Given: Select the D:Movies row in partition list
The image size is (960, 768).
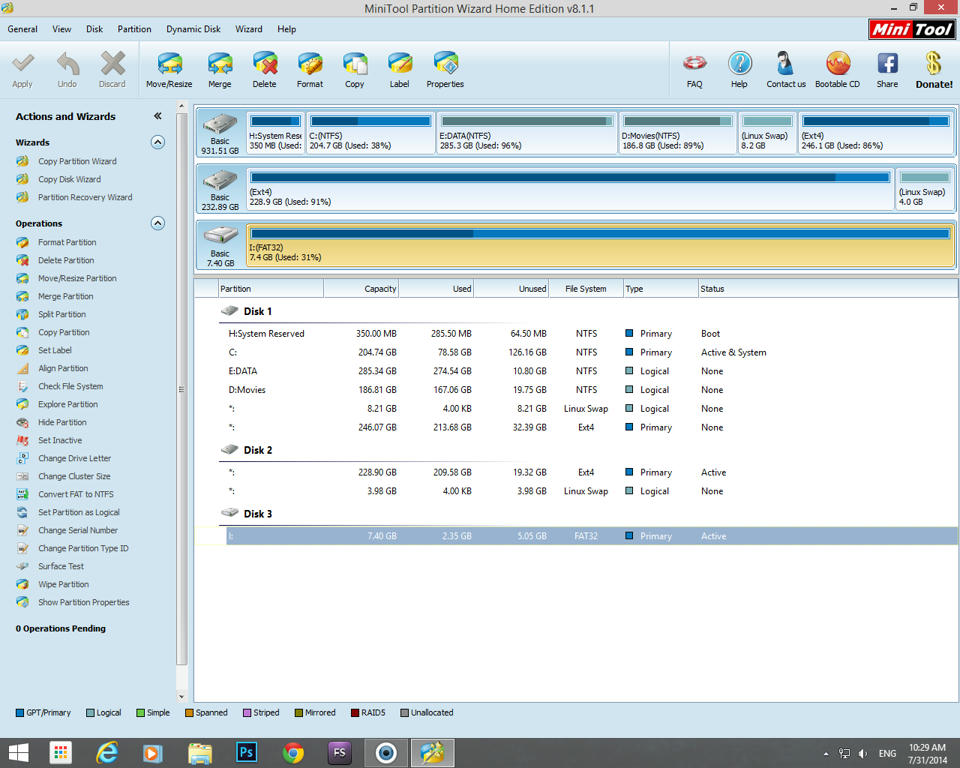Looking at the screenshot, I should pos(247,390).
